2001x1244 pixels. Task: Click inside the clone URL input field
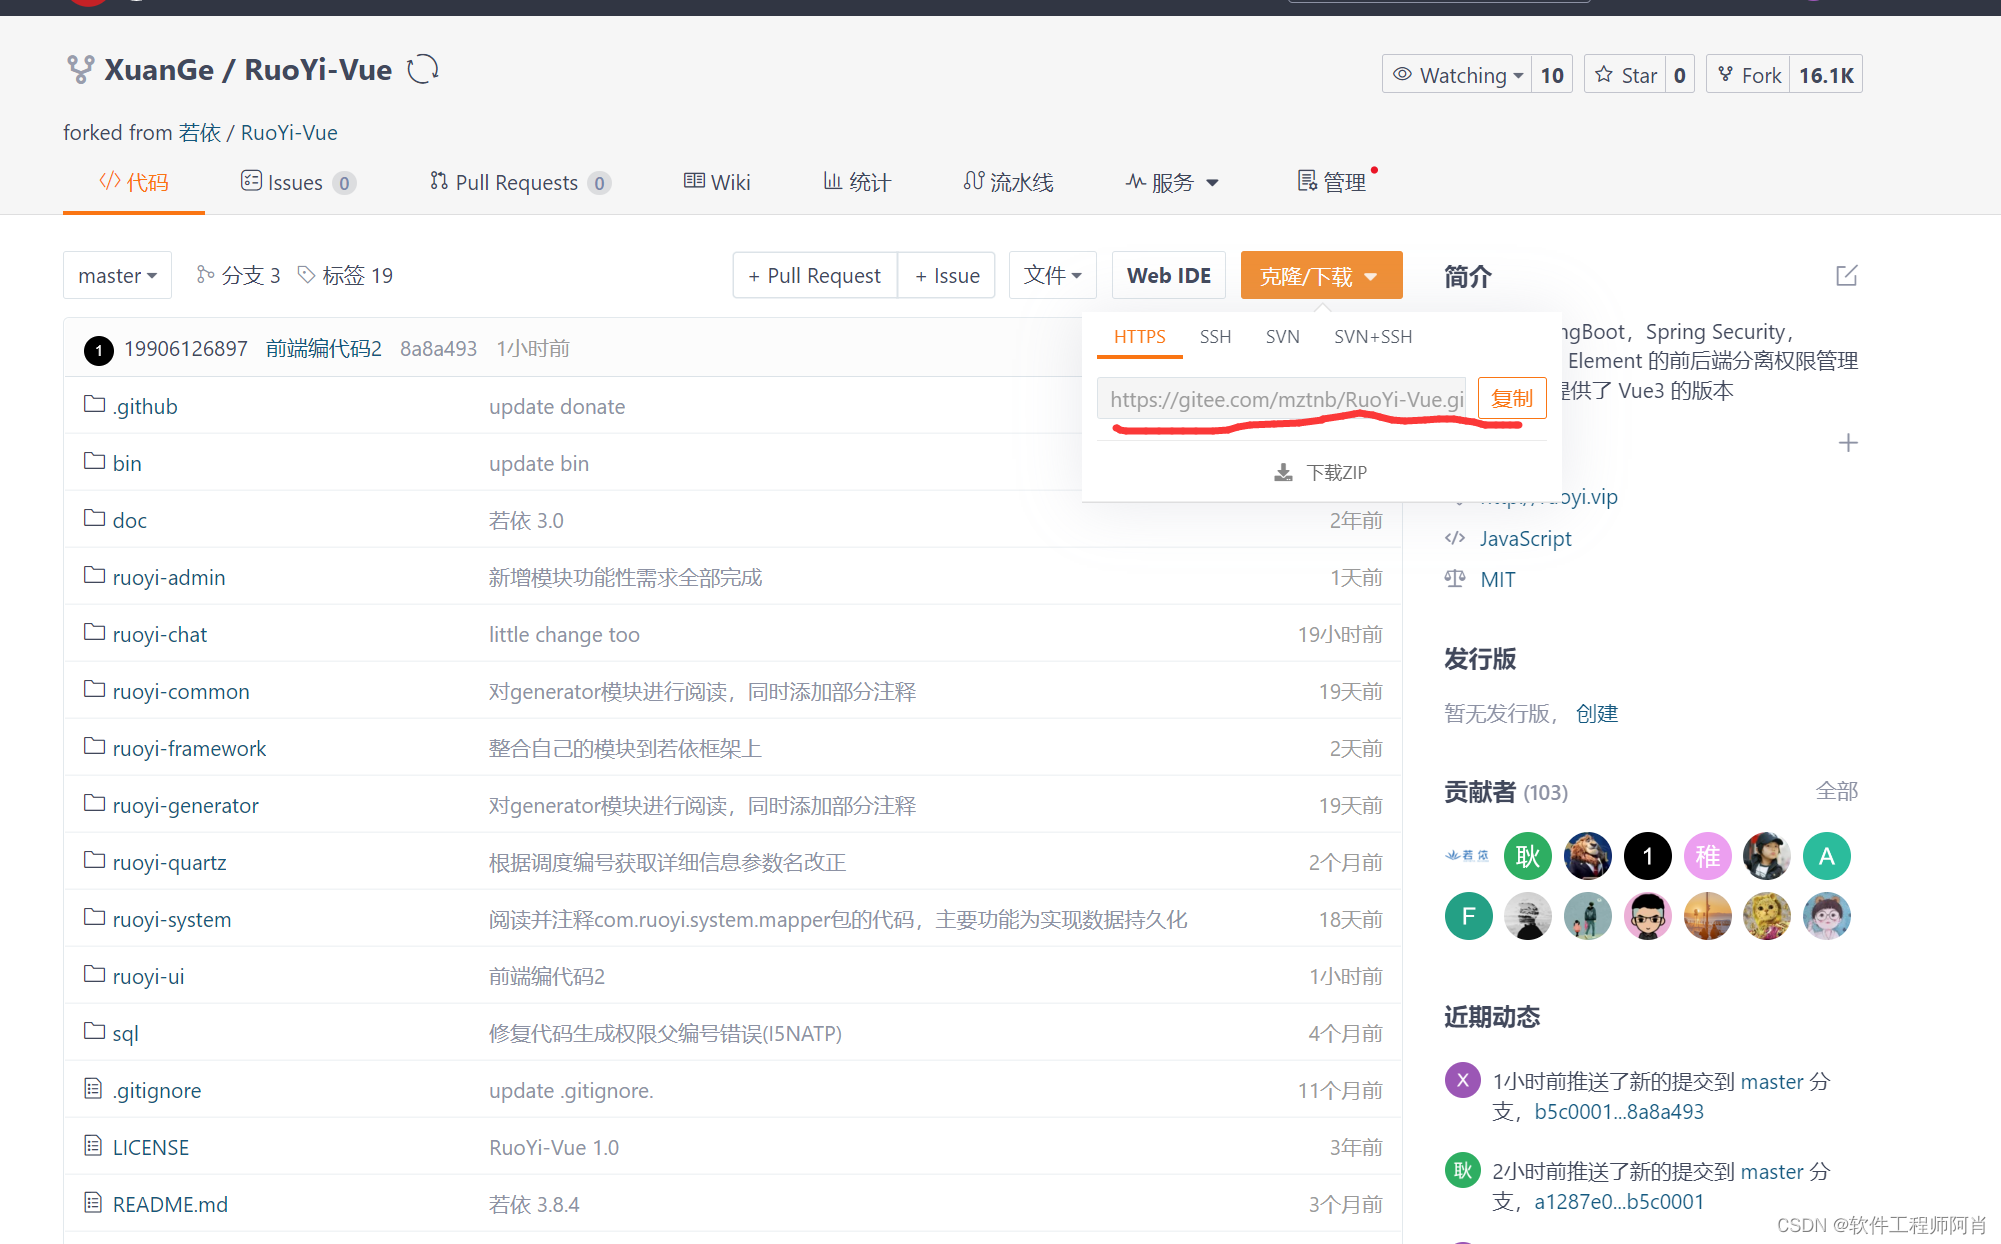pyautogui.click(x=1280, y=398)
